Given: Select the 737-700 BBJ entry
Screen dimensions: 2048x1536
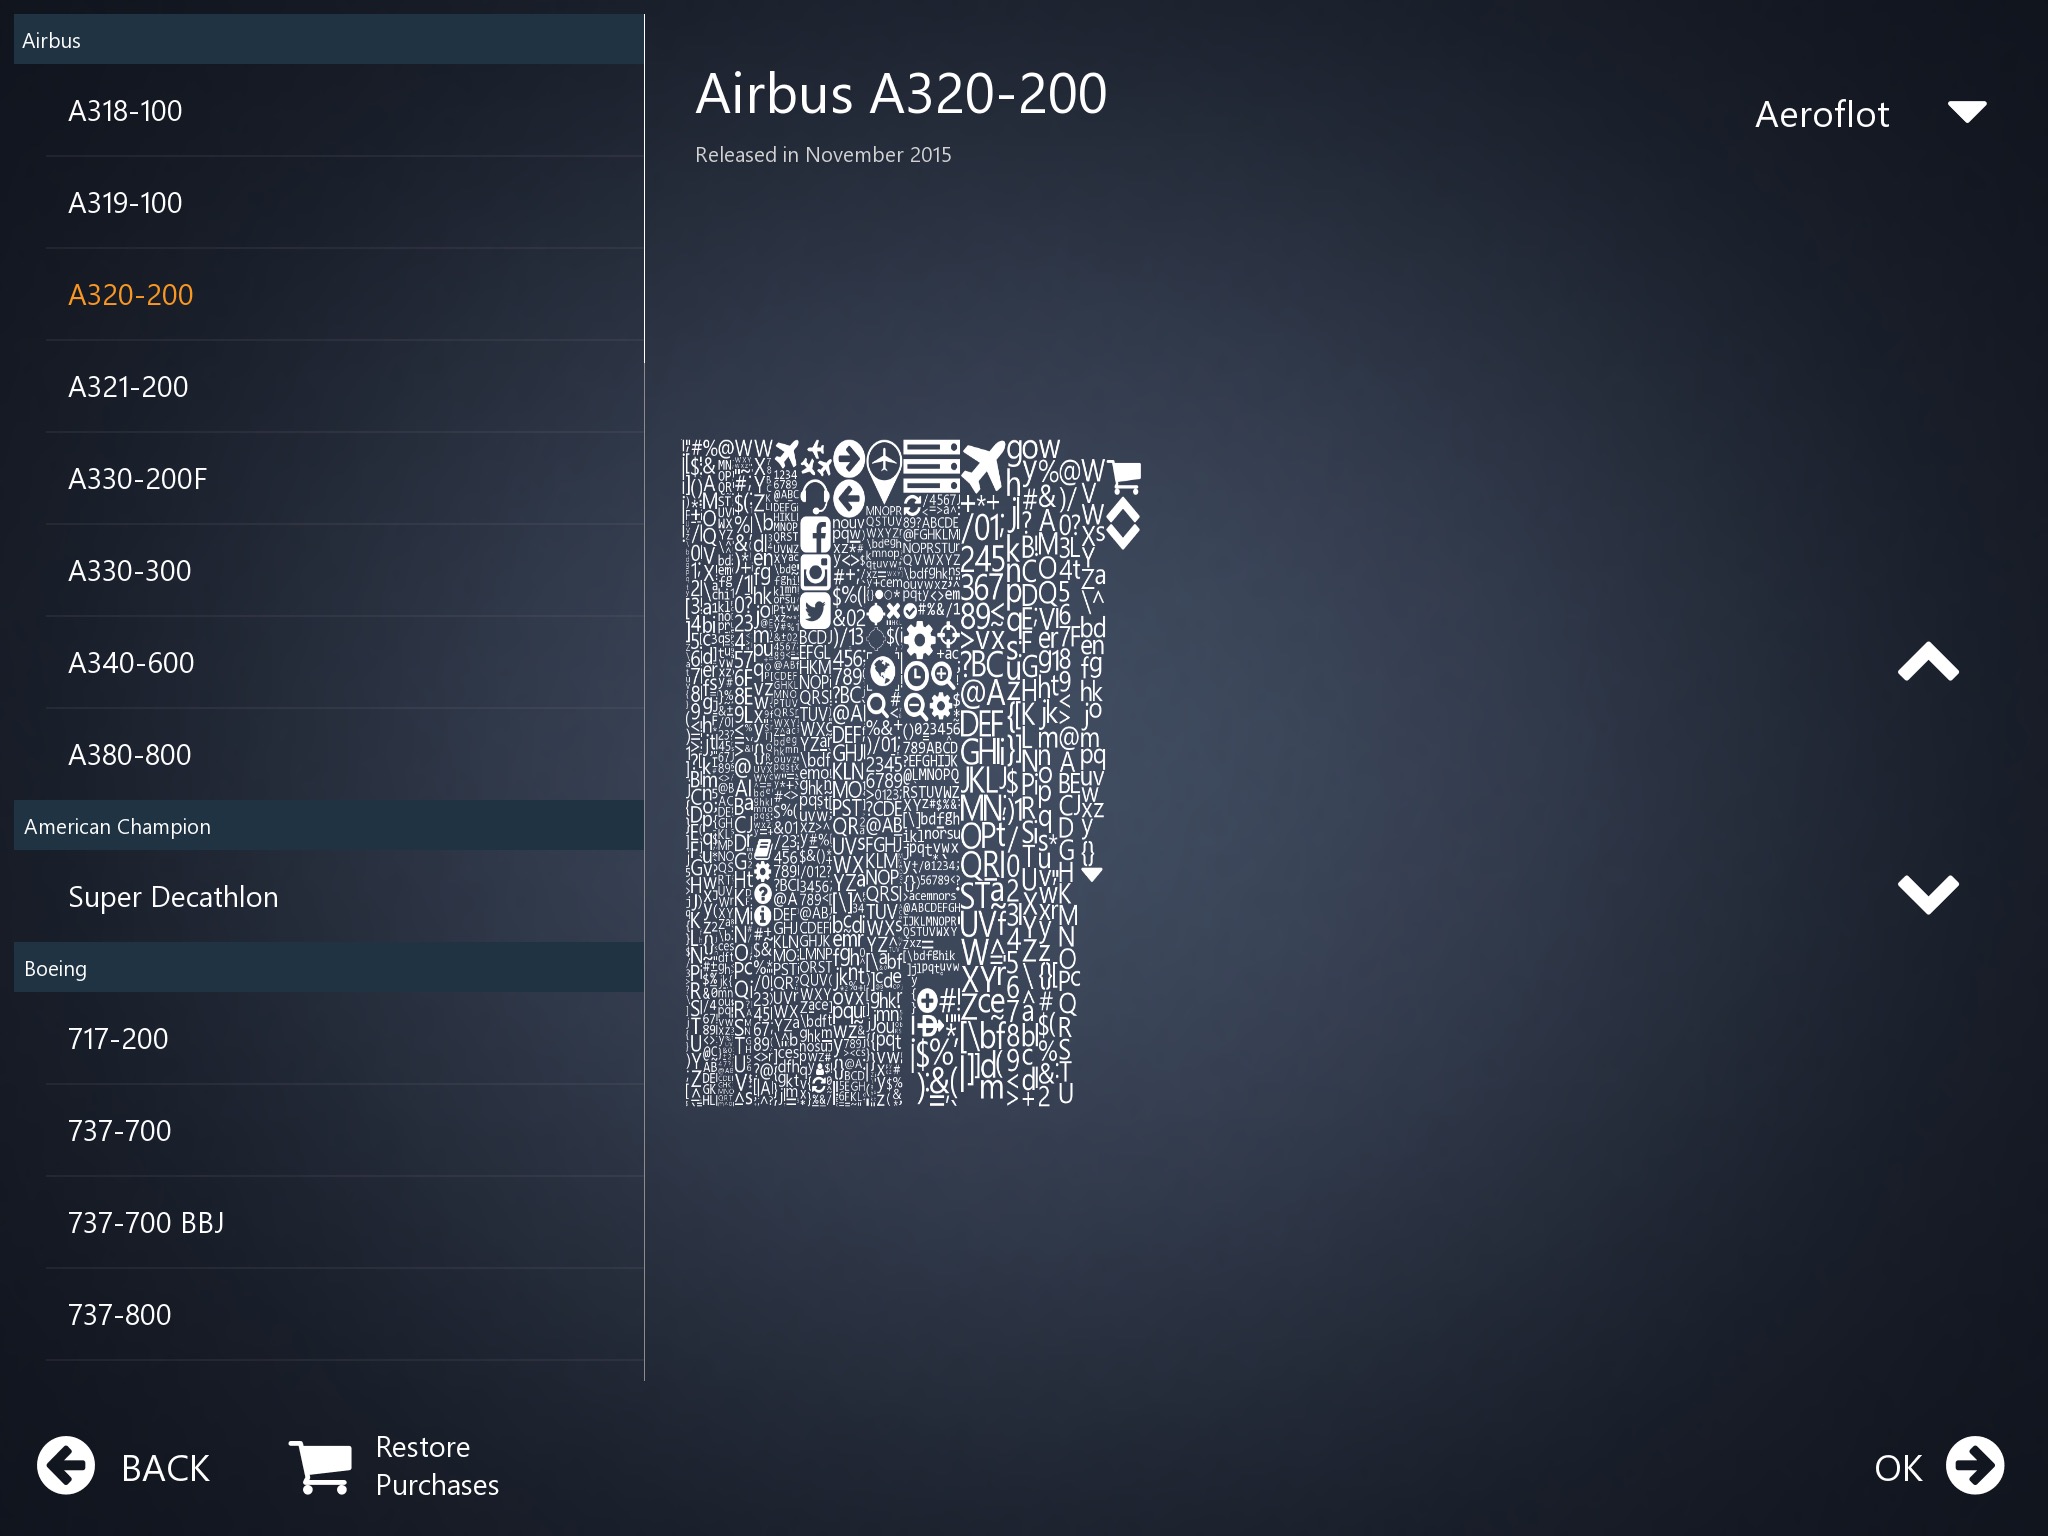Looking at the screenshot, I should click(x=146, y=1223).
